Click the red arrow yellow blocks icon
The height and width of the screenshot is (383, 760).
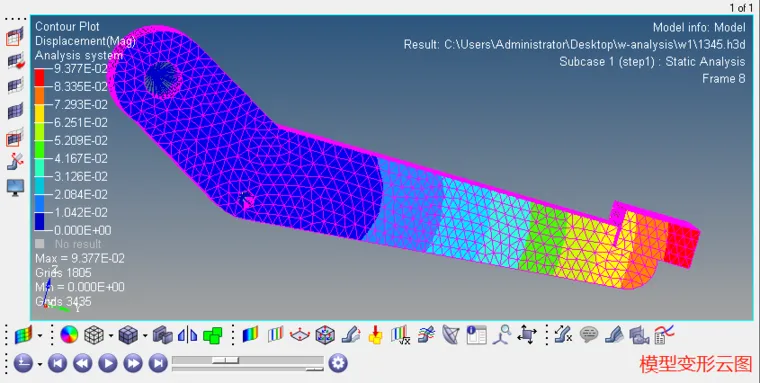[x=375, y=335]
